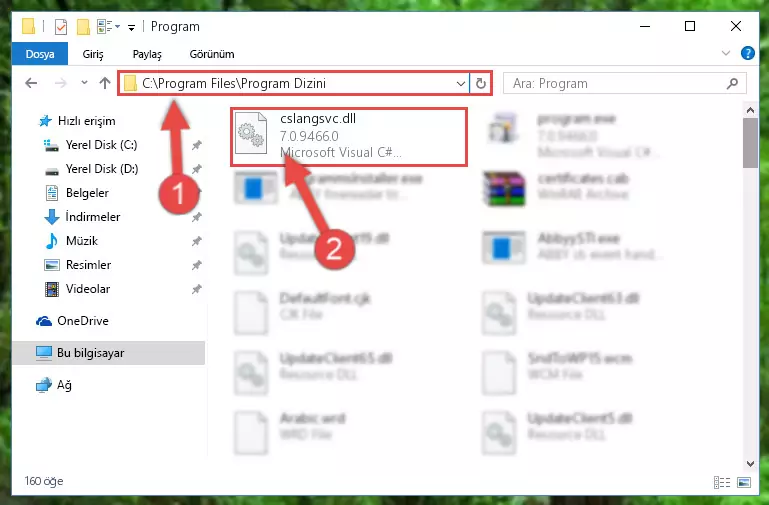Open the Görünüm ribbon tab
The width and height of the screenshot is (769, 505).
(212, 54)
